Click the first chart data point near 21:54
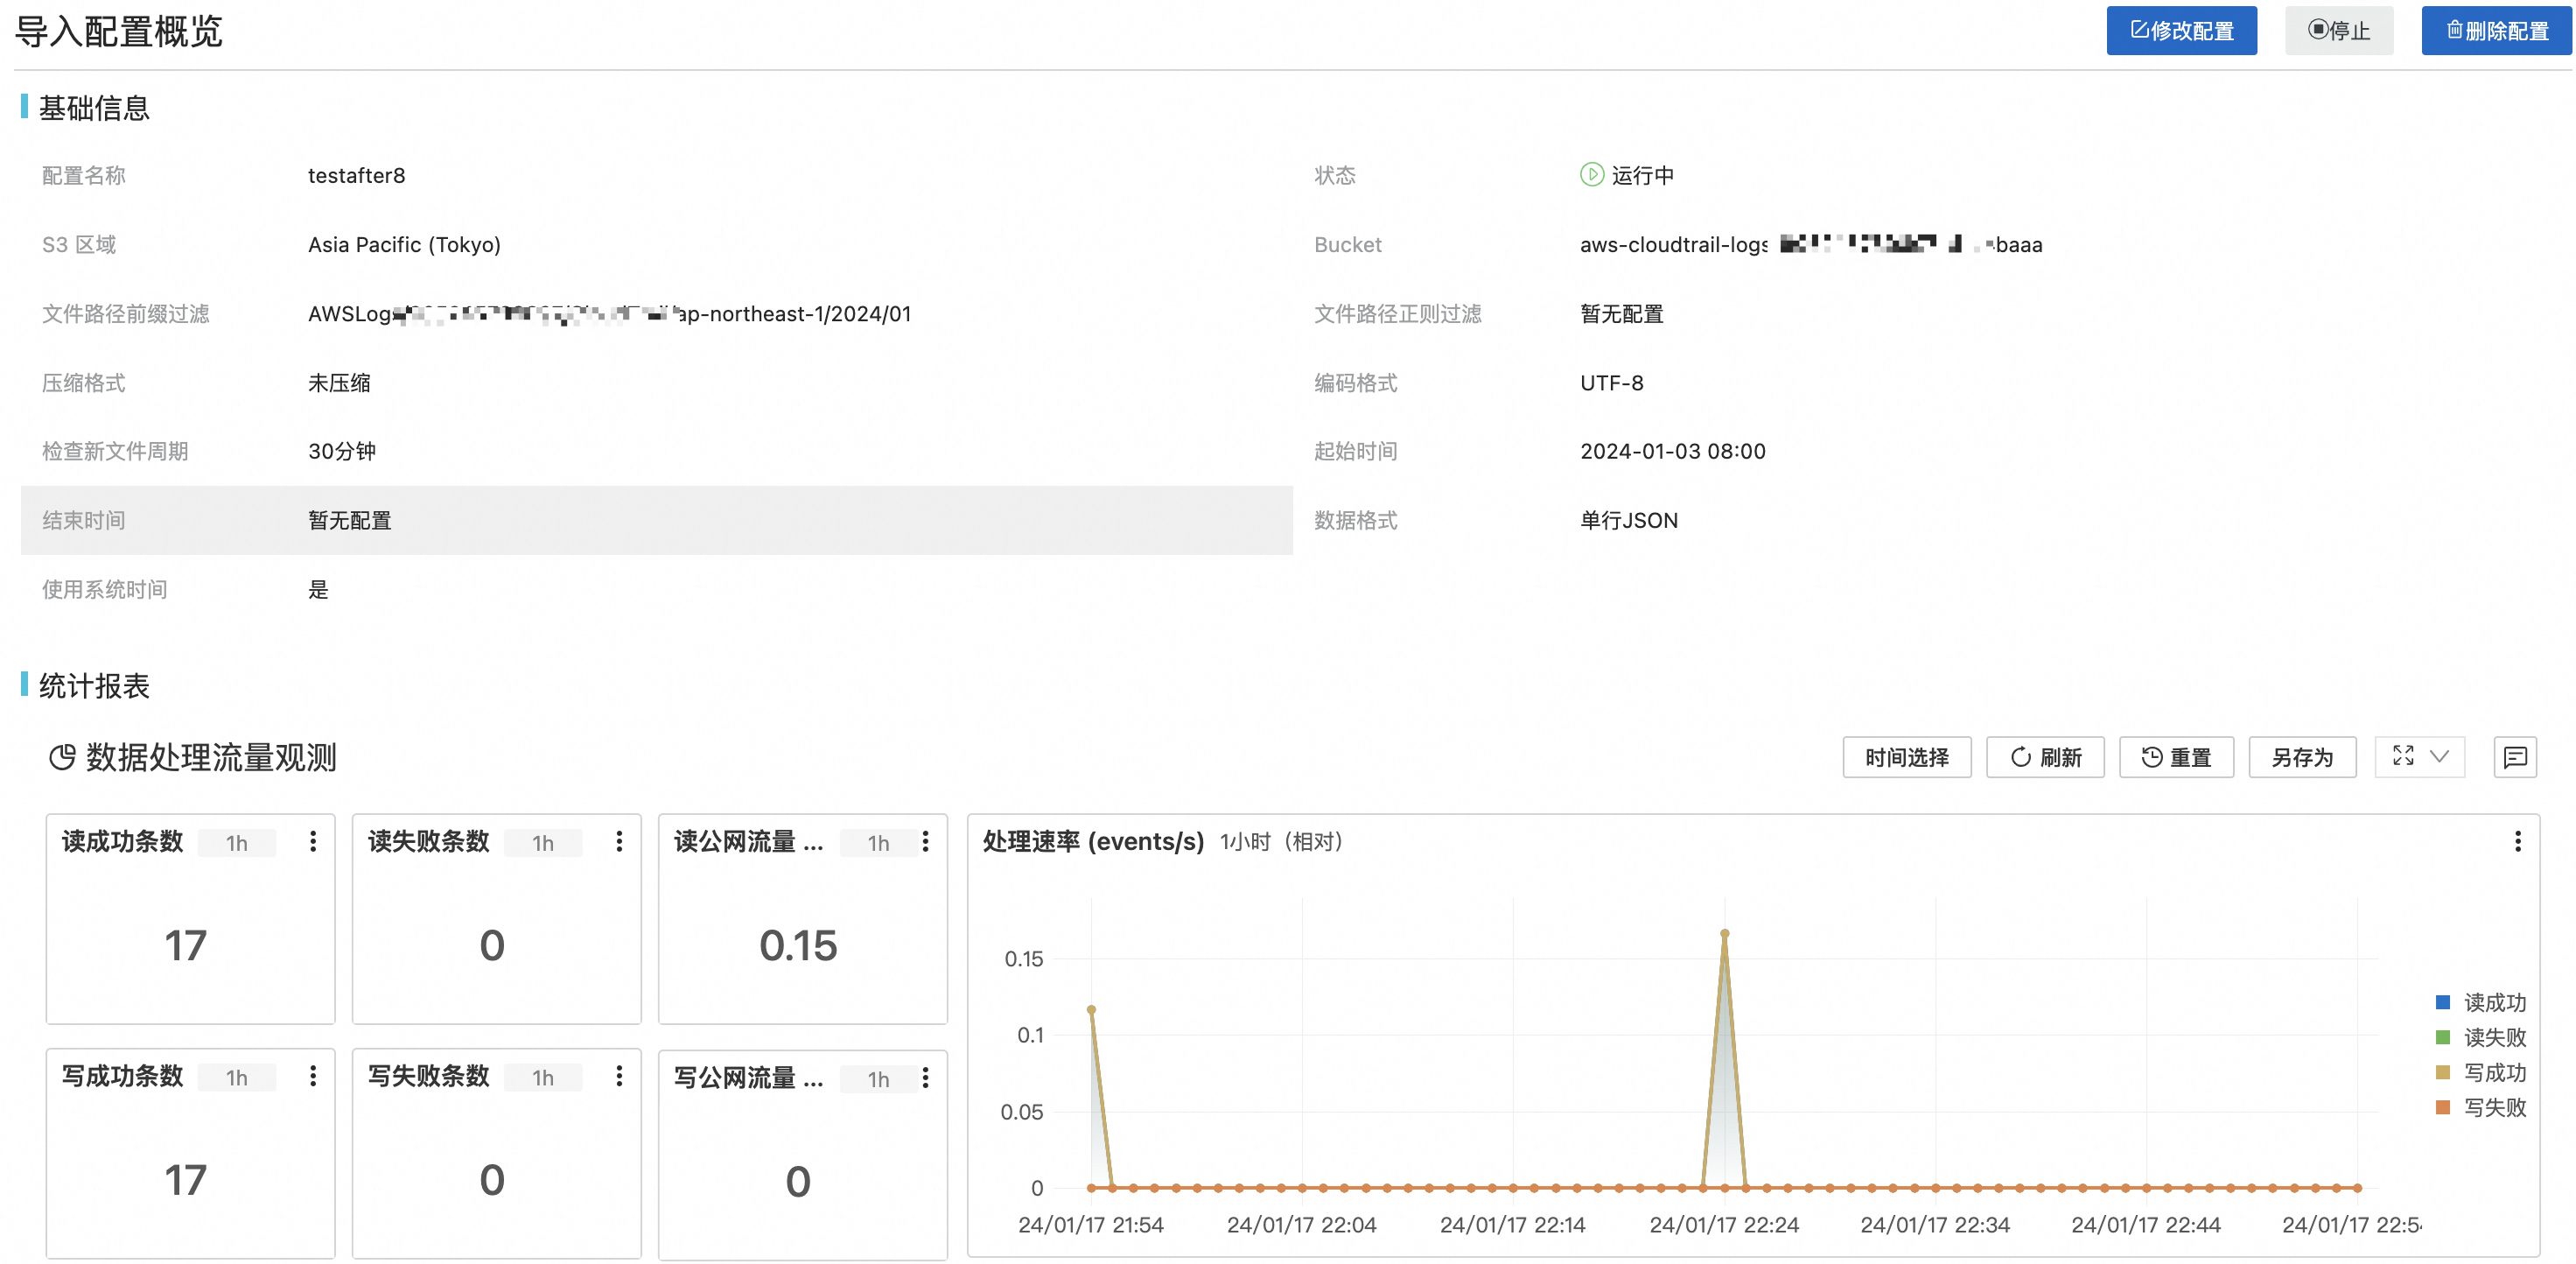Viewport: 2576px width, 1264px height. 1091,1010
